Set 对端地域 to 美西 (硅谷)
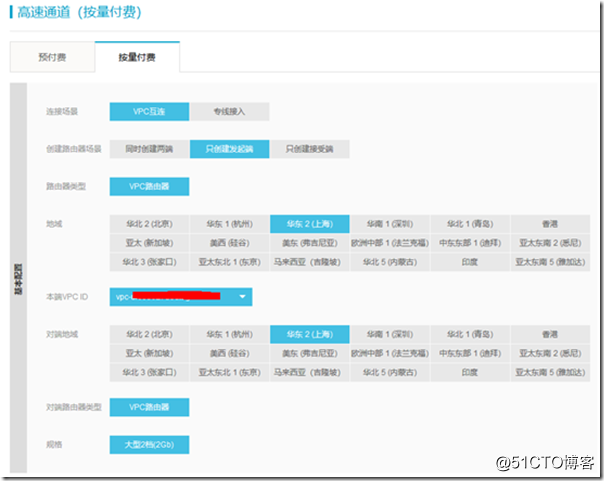The width and height of the screenshot is (604, 481). 230,354
